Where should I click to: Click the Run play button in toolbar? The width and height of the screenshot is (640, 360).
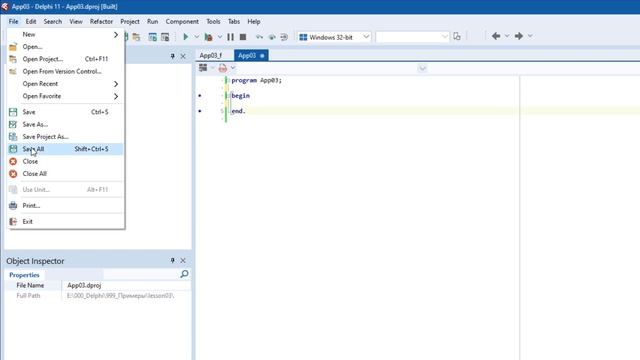(186, 37)
